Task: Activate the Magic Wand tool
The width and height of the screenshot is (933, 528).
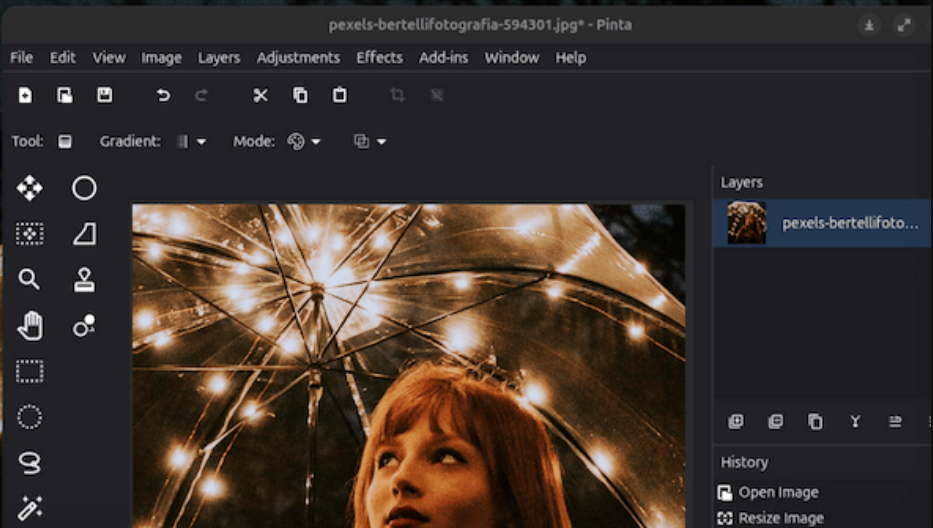Action: coord(30,508)
